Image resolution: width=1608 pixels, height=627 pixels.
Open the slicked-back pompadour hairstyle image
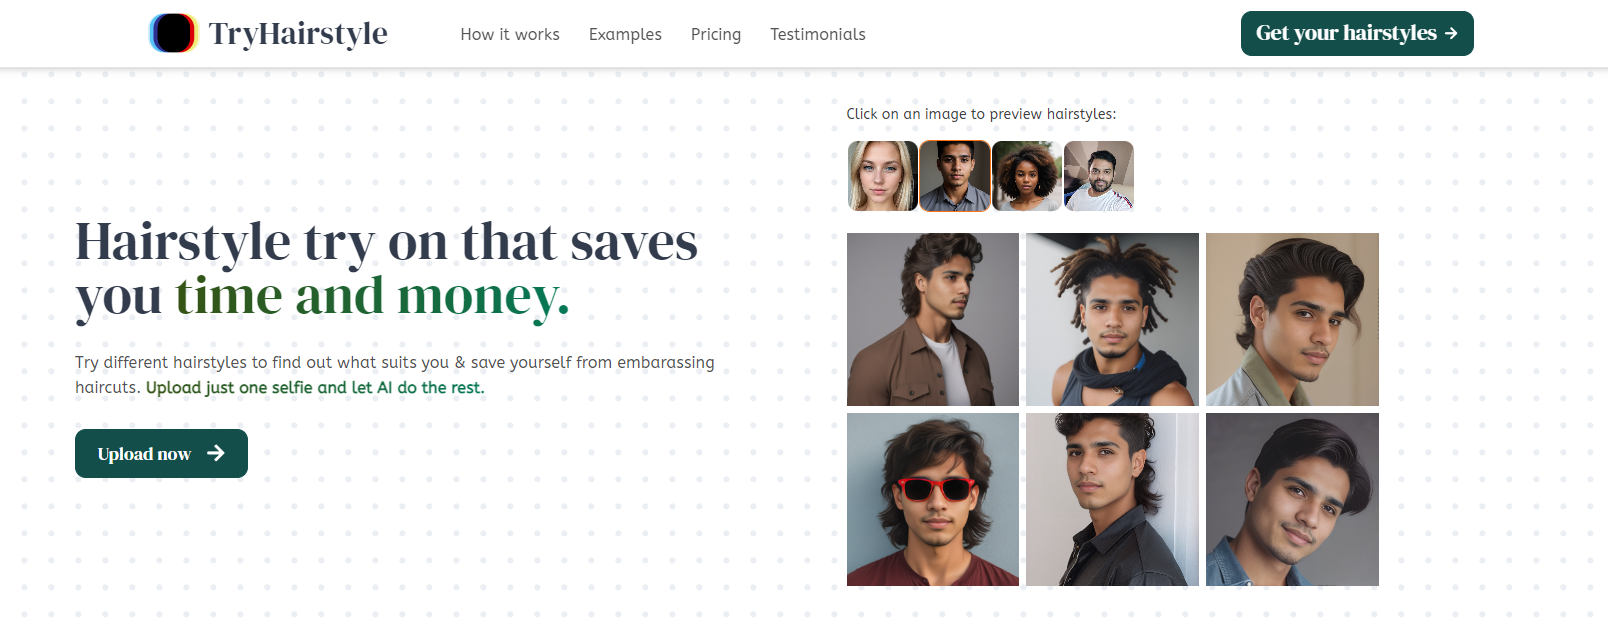coord(1292,319)
